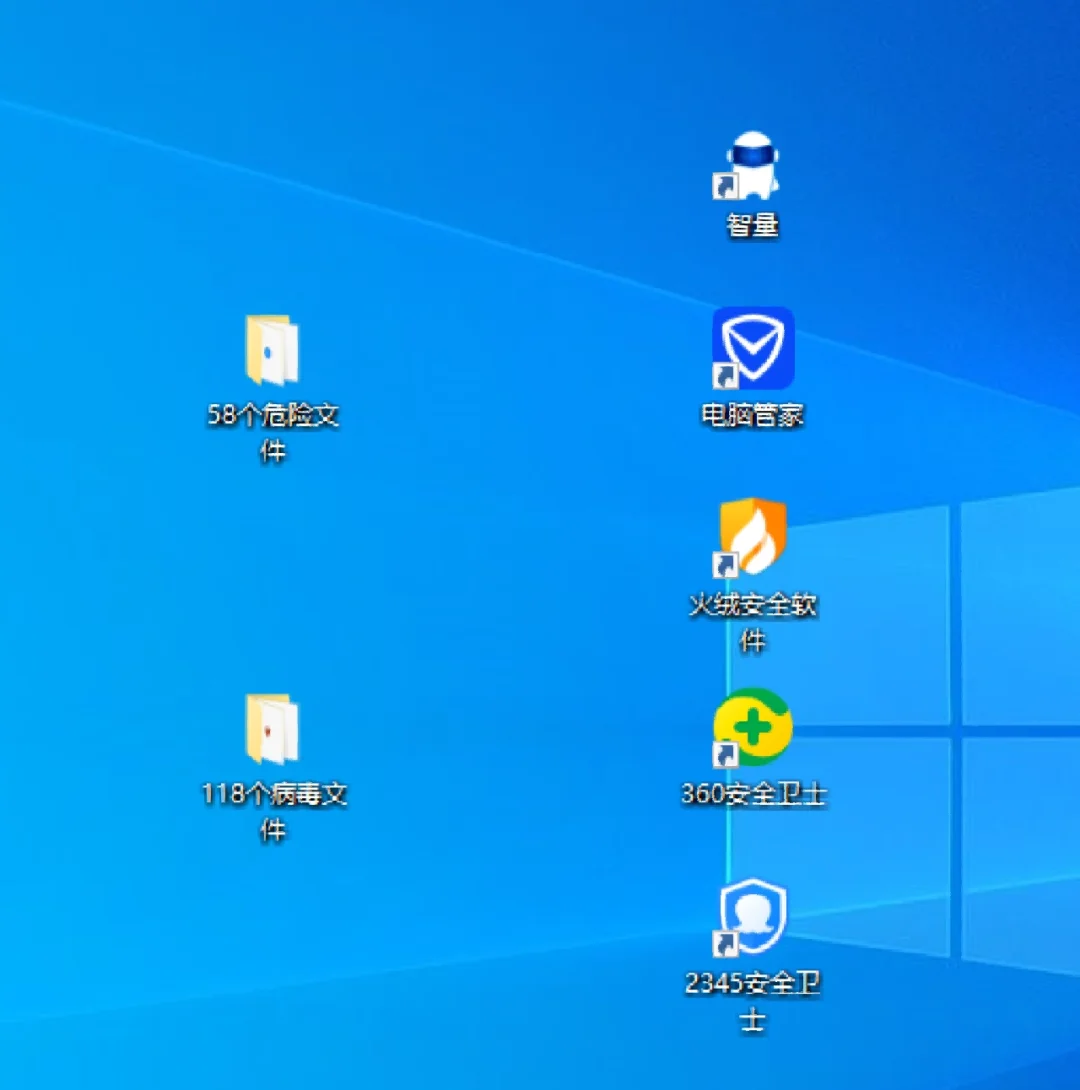
Task: Click the 智量 label text
Action: pyautogui.click(x=753, y=225)
